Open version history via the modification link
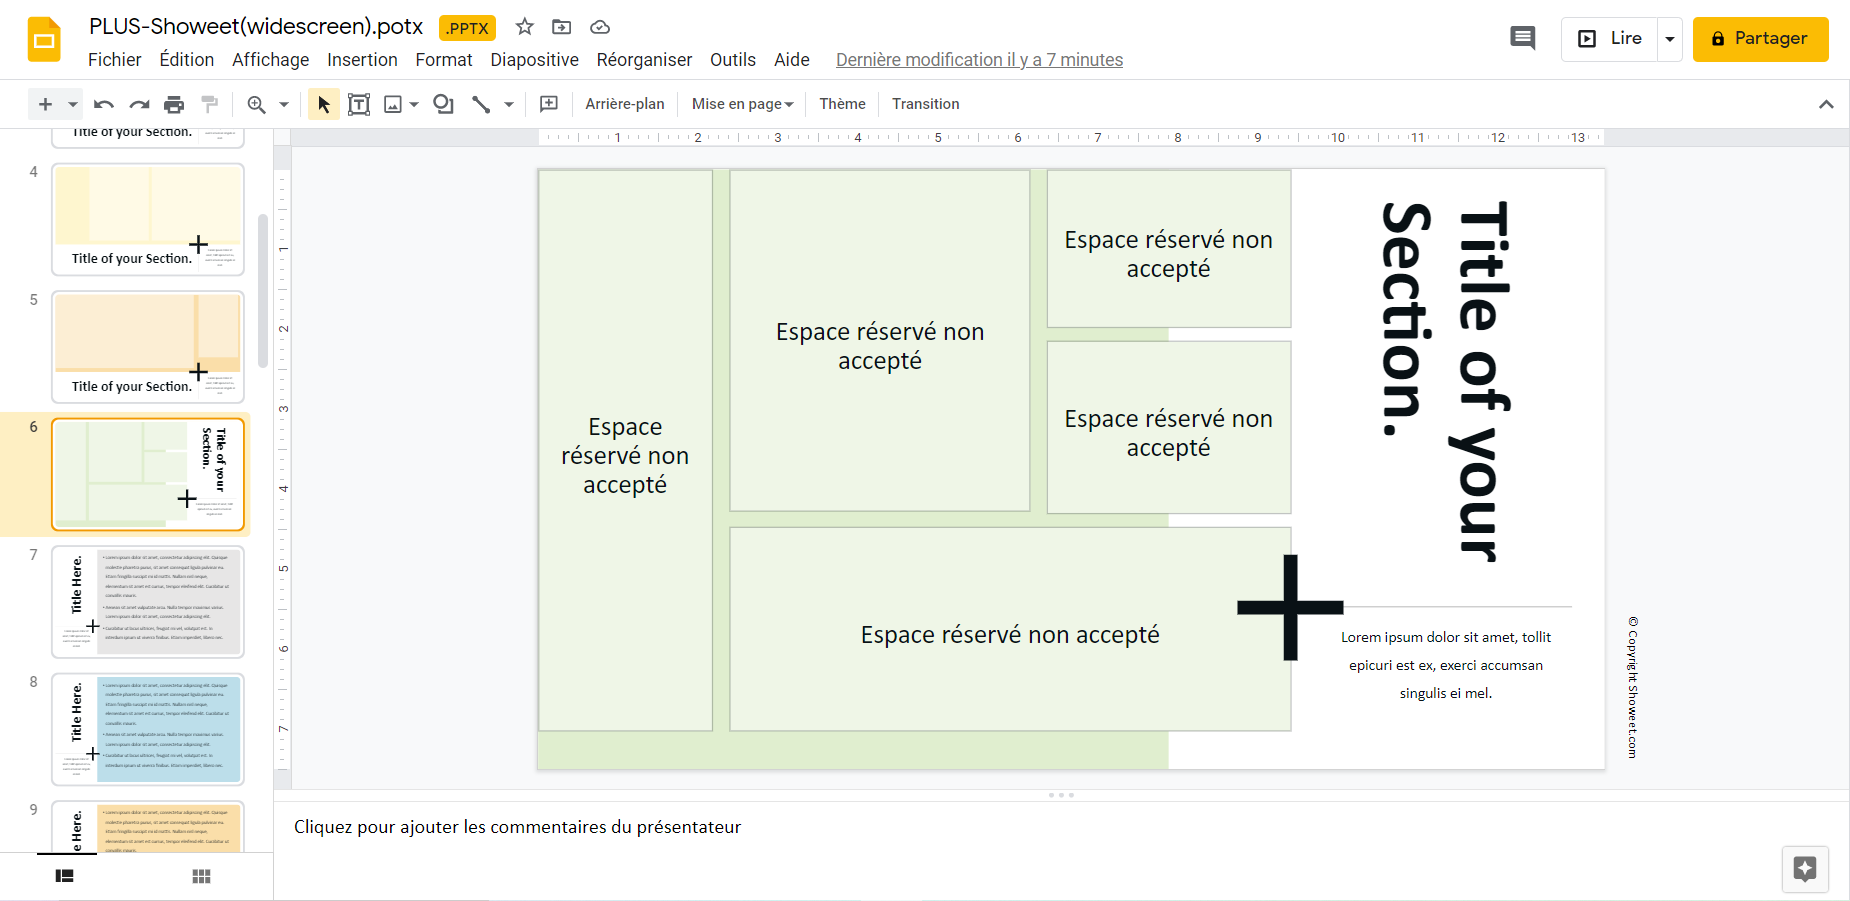The image size is (1850, 901). [978, 60]
